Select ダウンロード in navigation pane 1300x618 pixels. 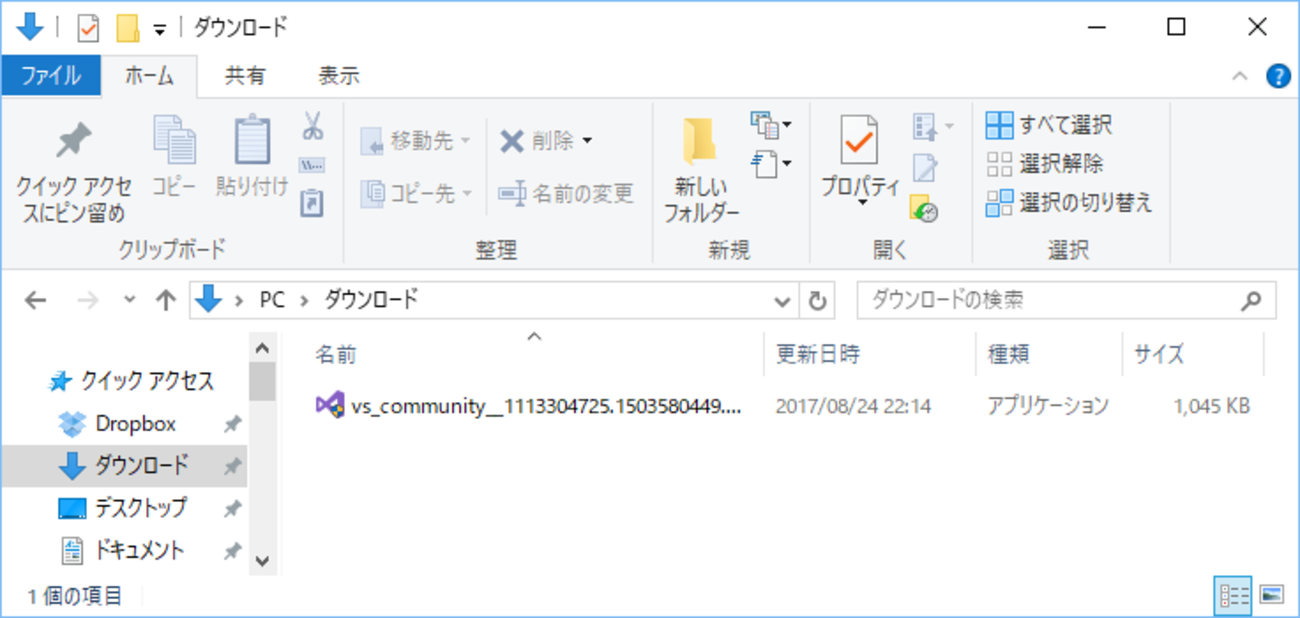124,466
